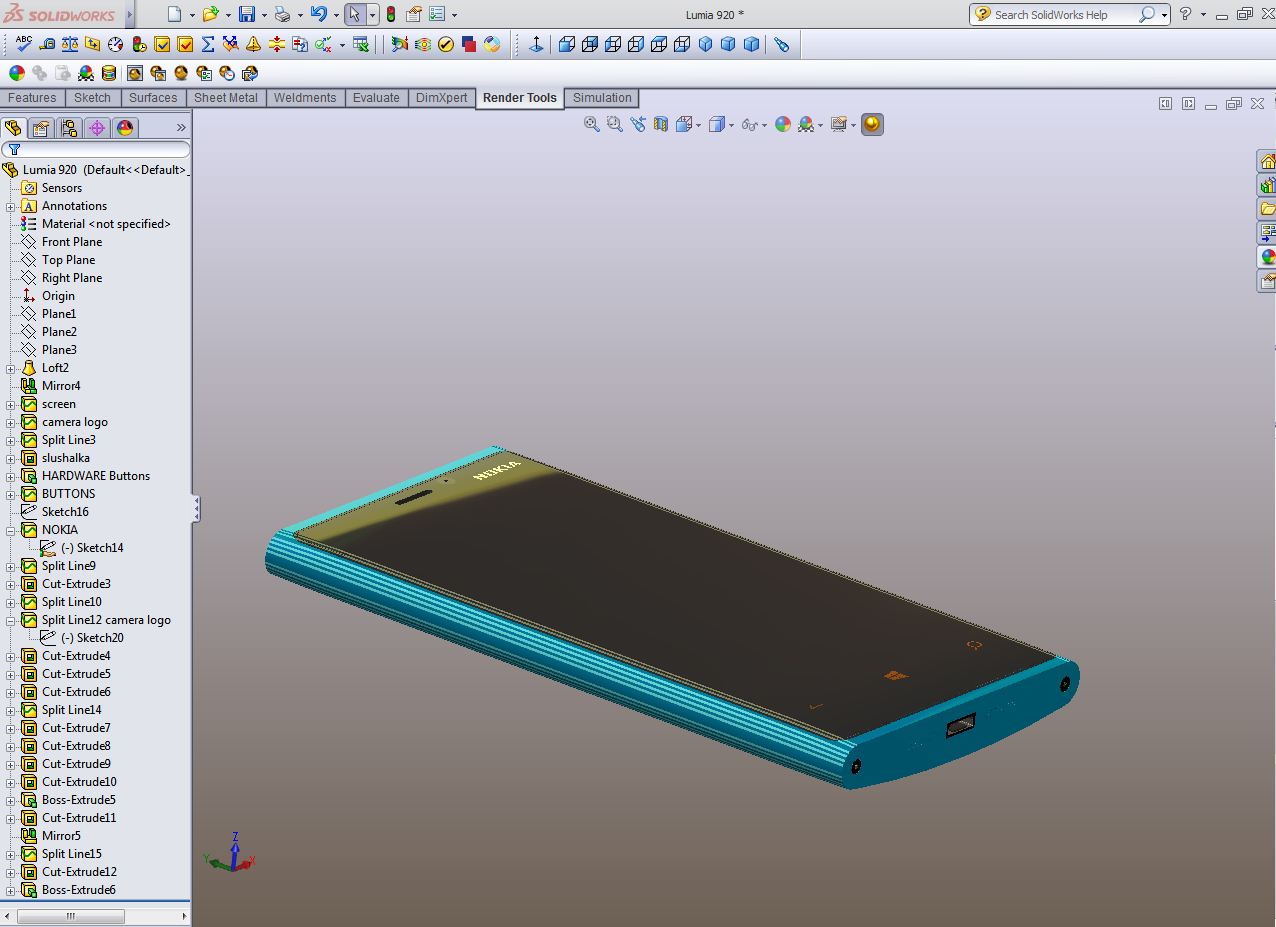Open SolidWorks Resources home icon in task pane

click(1267, 162)
